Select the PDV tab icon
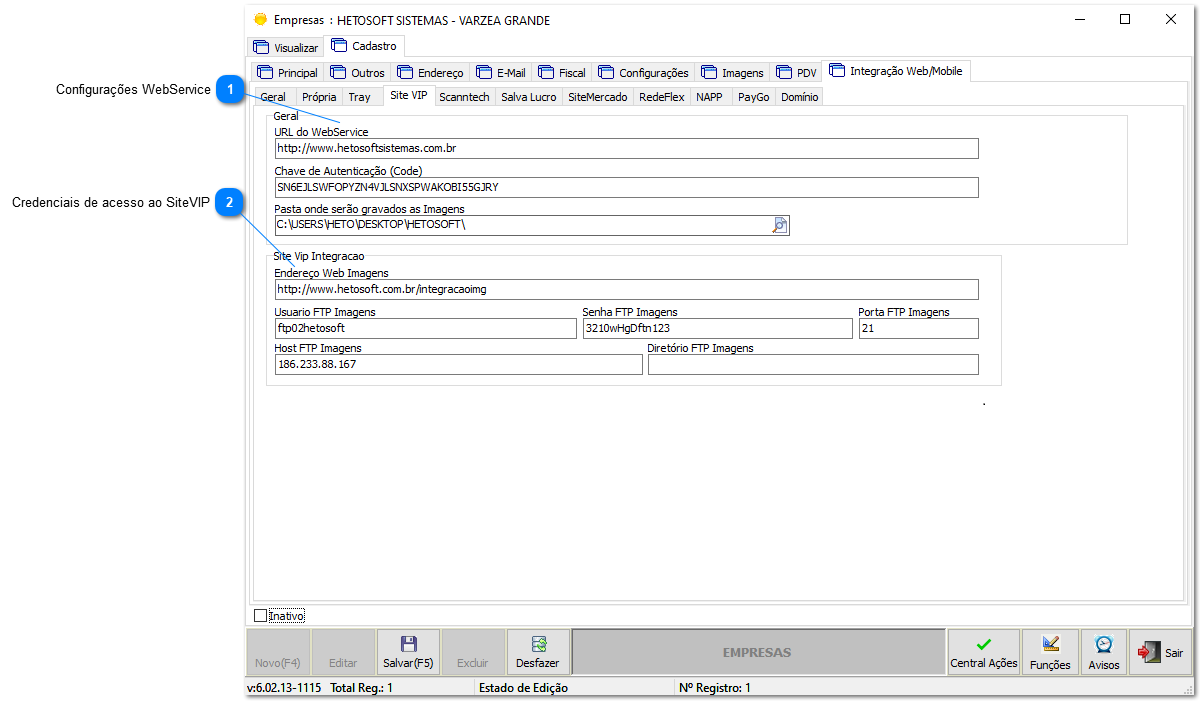 787,71
